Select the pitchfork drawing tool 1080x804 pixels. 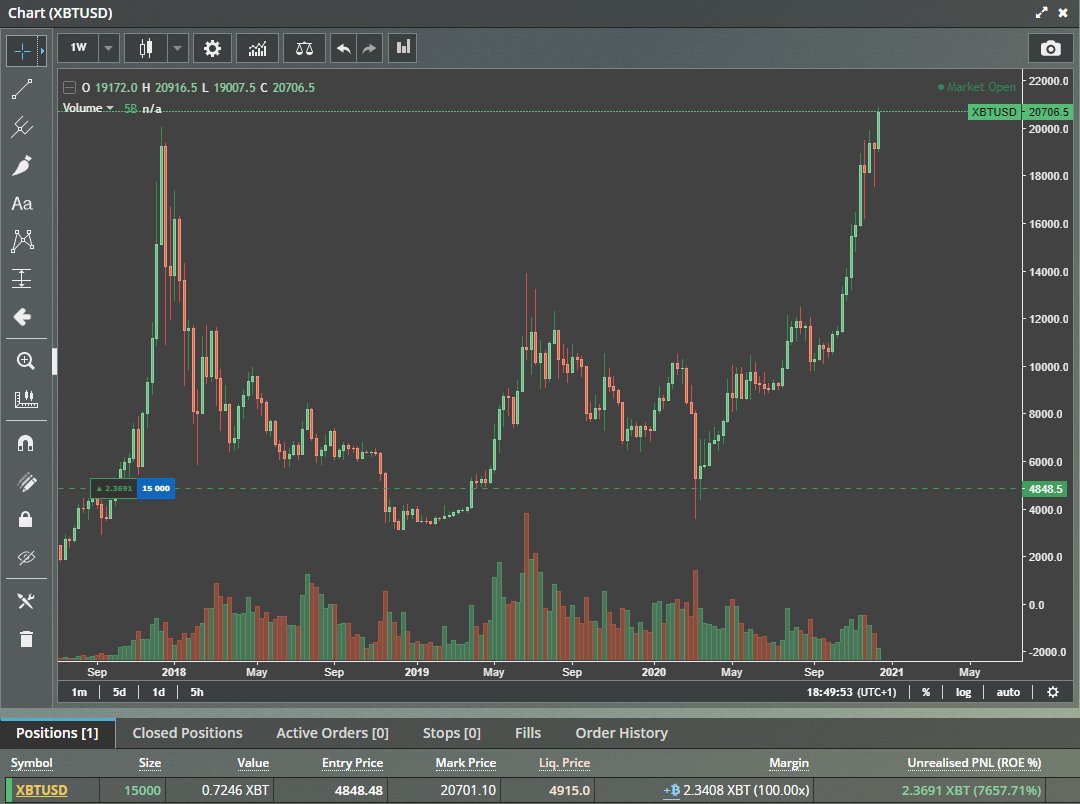(22, 127)
